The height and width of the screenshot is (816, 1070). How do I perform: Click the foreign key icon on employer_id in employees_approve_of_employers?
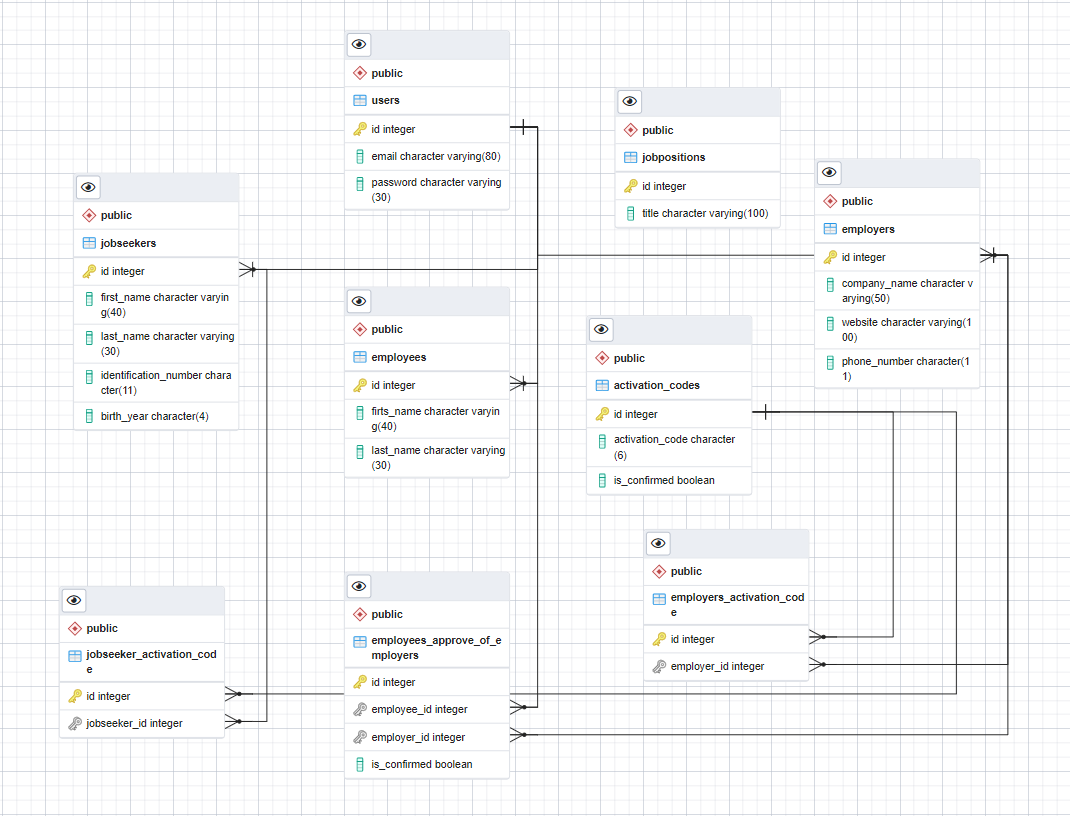pos(360,736)
